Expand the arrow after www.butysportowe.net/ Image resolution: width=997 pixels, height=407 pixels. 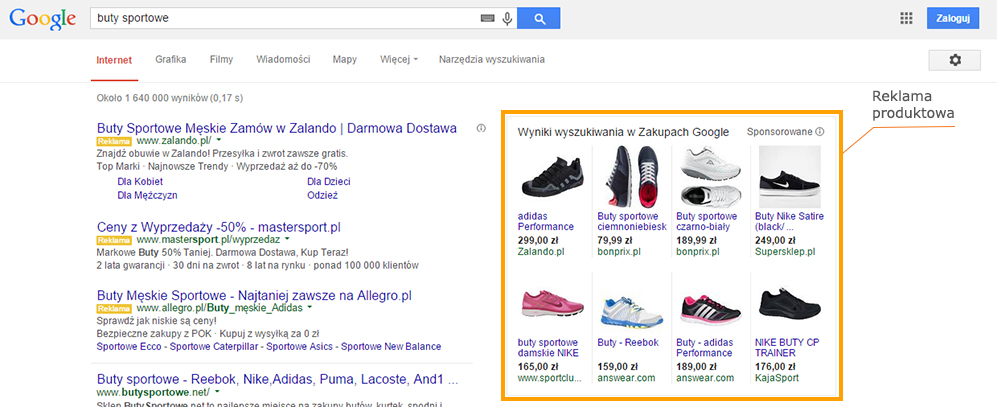click(216, 391)
